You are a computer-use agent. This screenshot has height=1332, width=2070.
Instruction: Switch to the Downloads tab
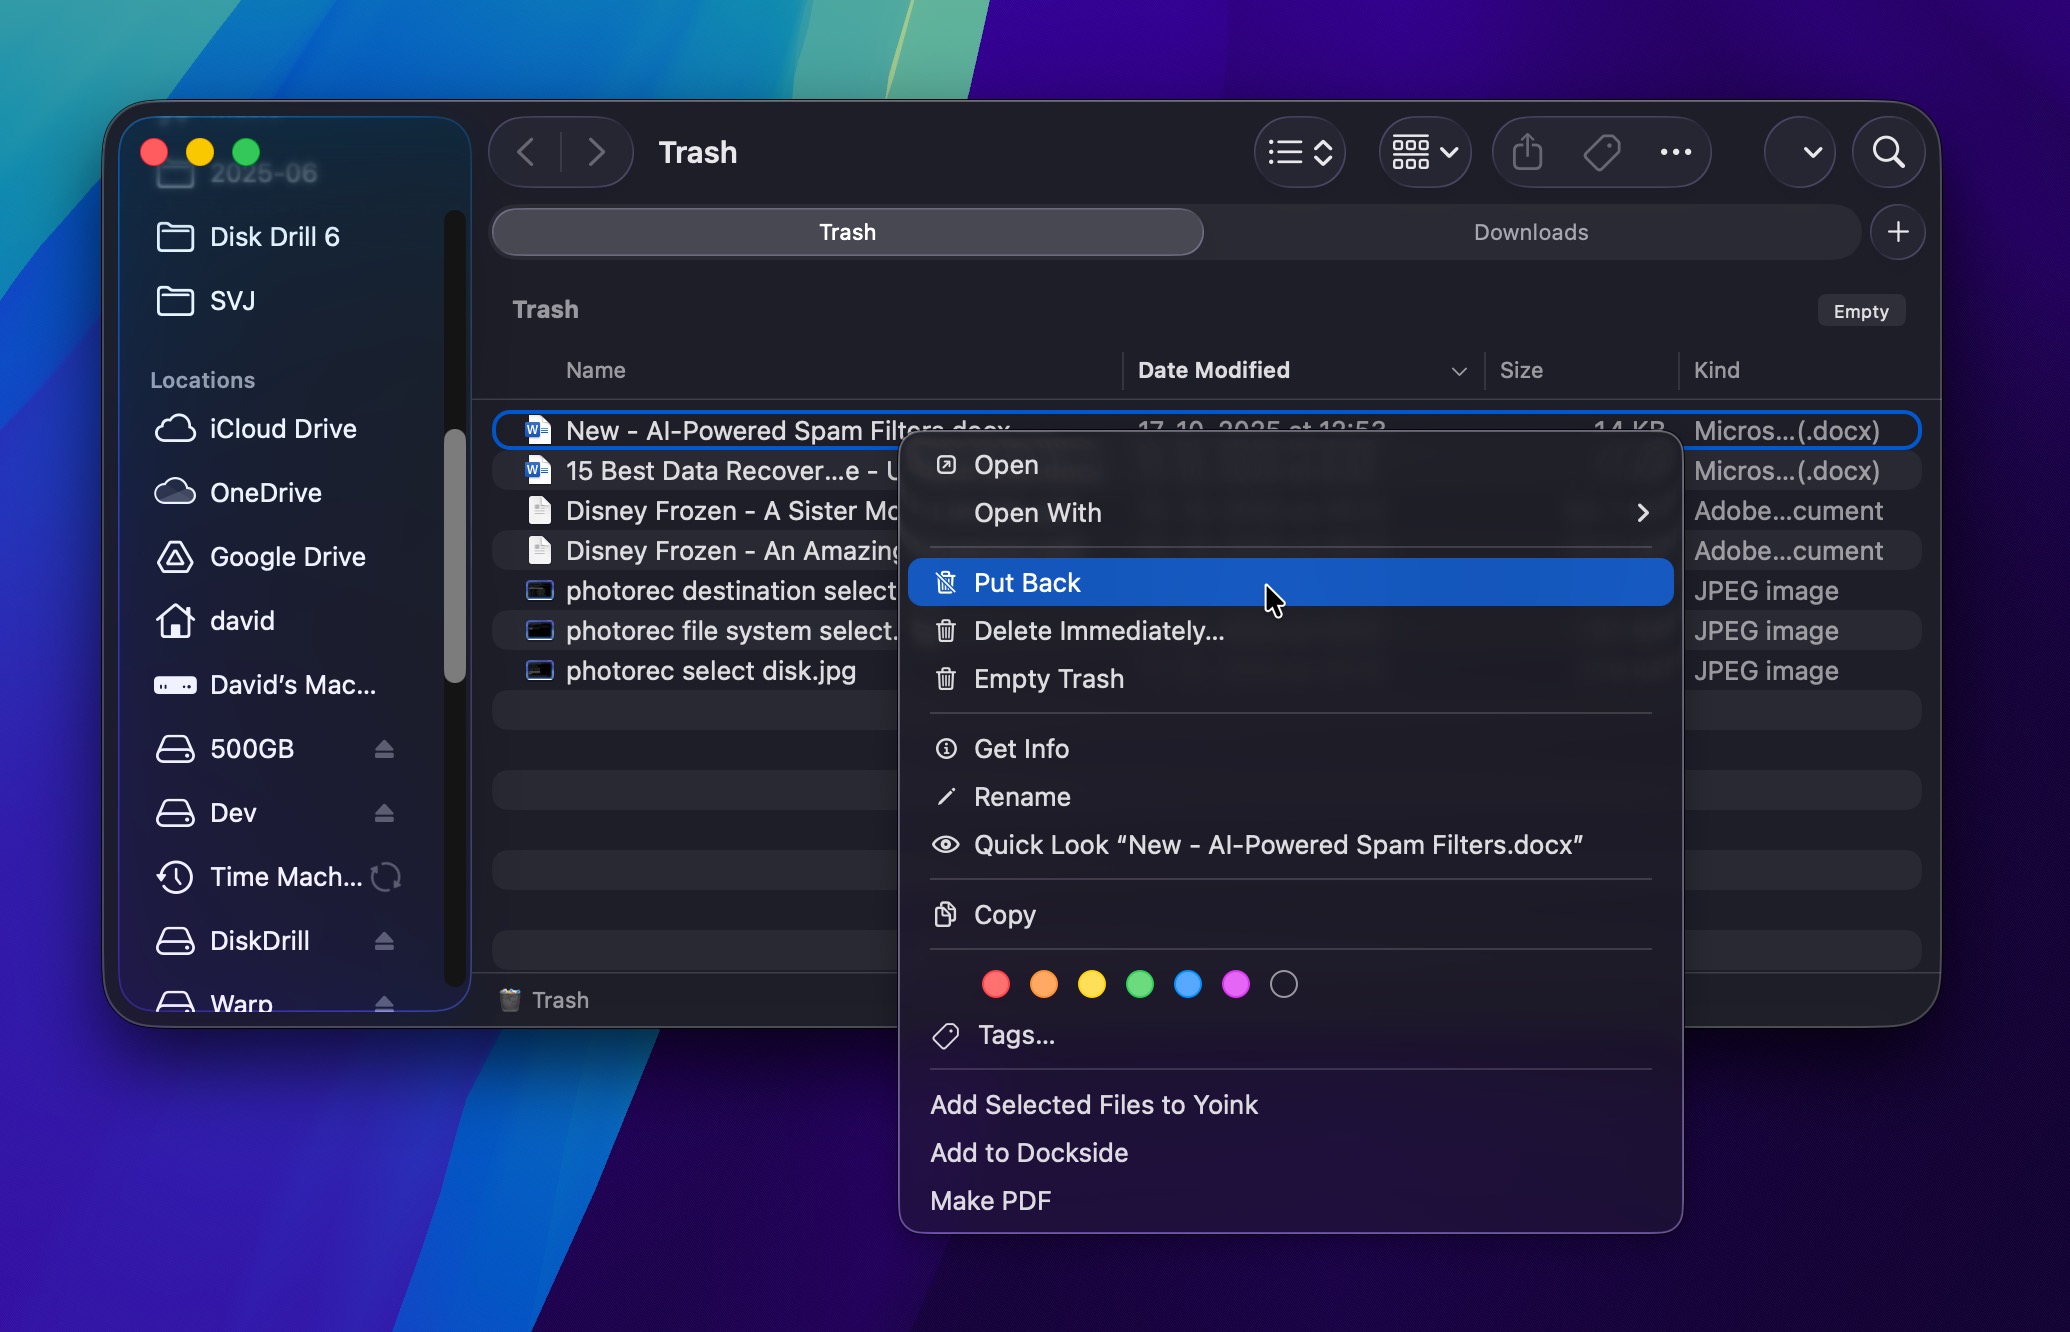(x=1530, y=232)
